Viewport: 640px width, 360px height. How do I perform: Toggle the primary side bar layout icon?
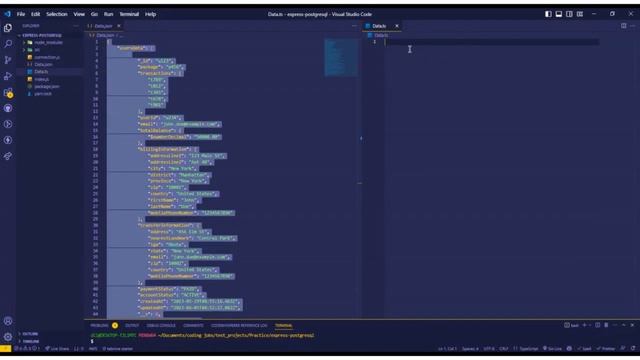[548, 14]
